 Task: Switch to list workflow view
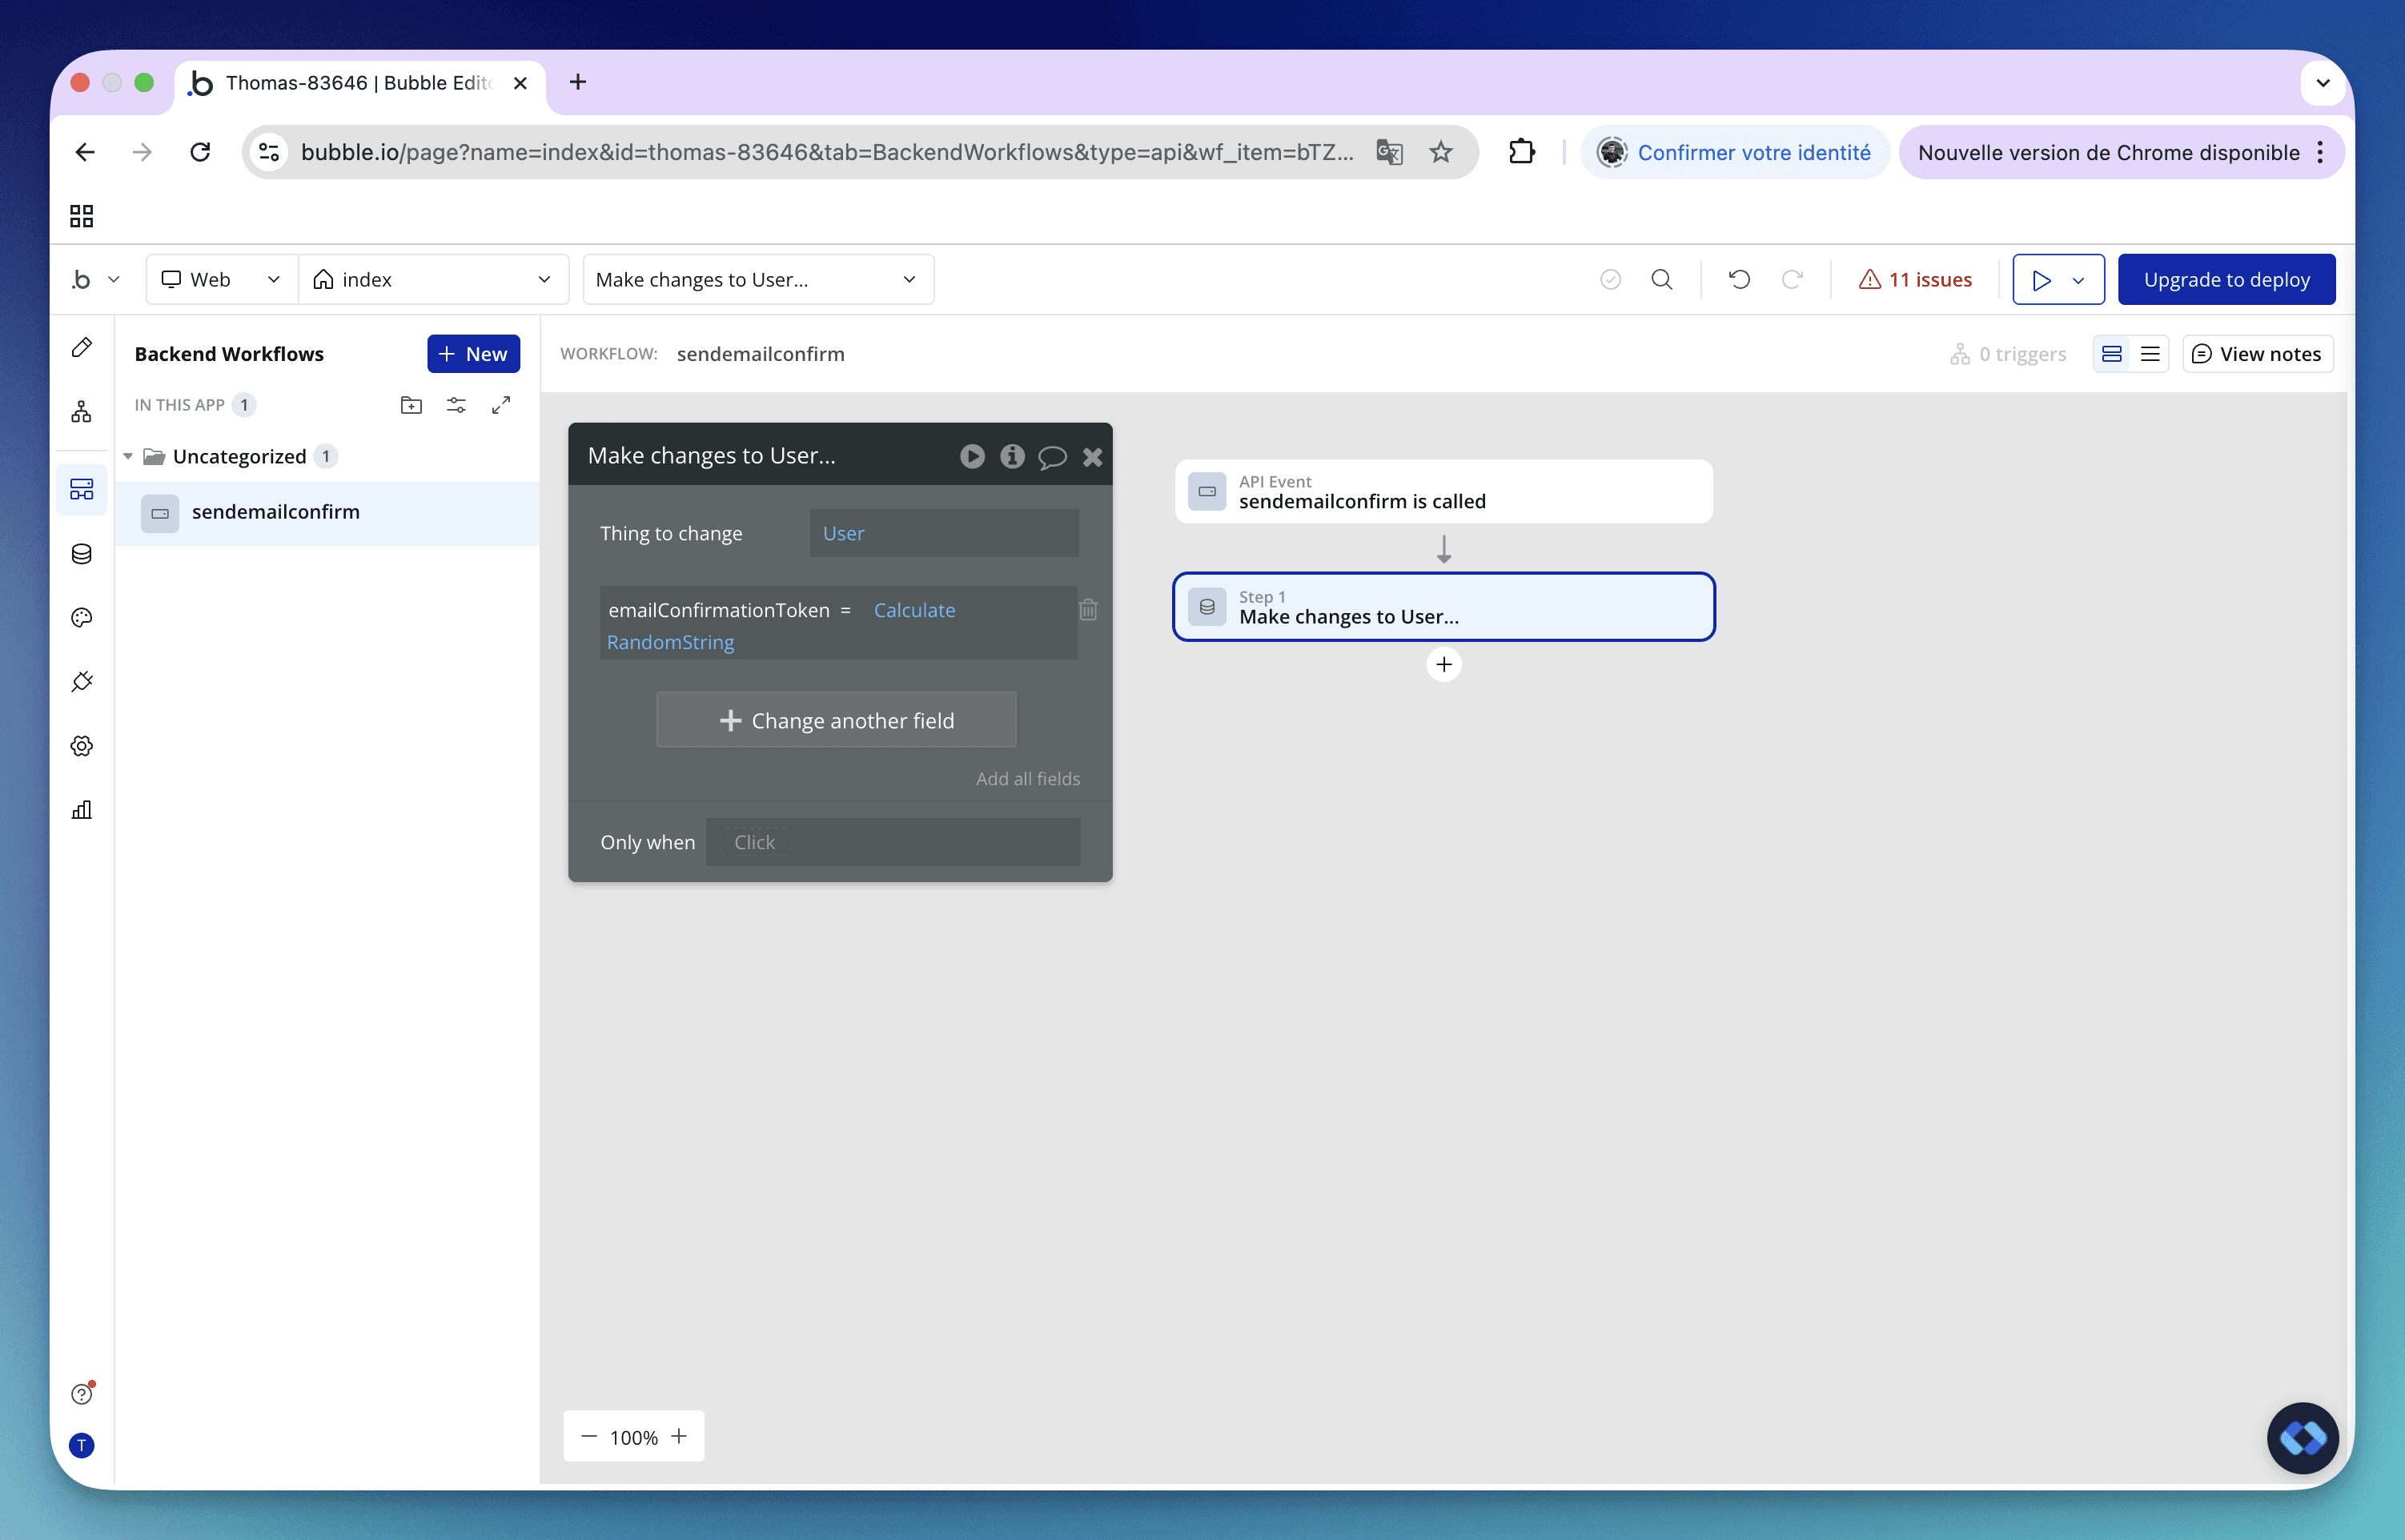tap(2150, 354)
